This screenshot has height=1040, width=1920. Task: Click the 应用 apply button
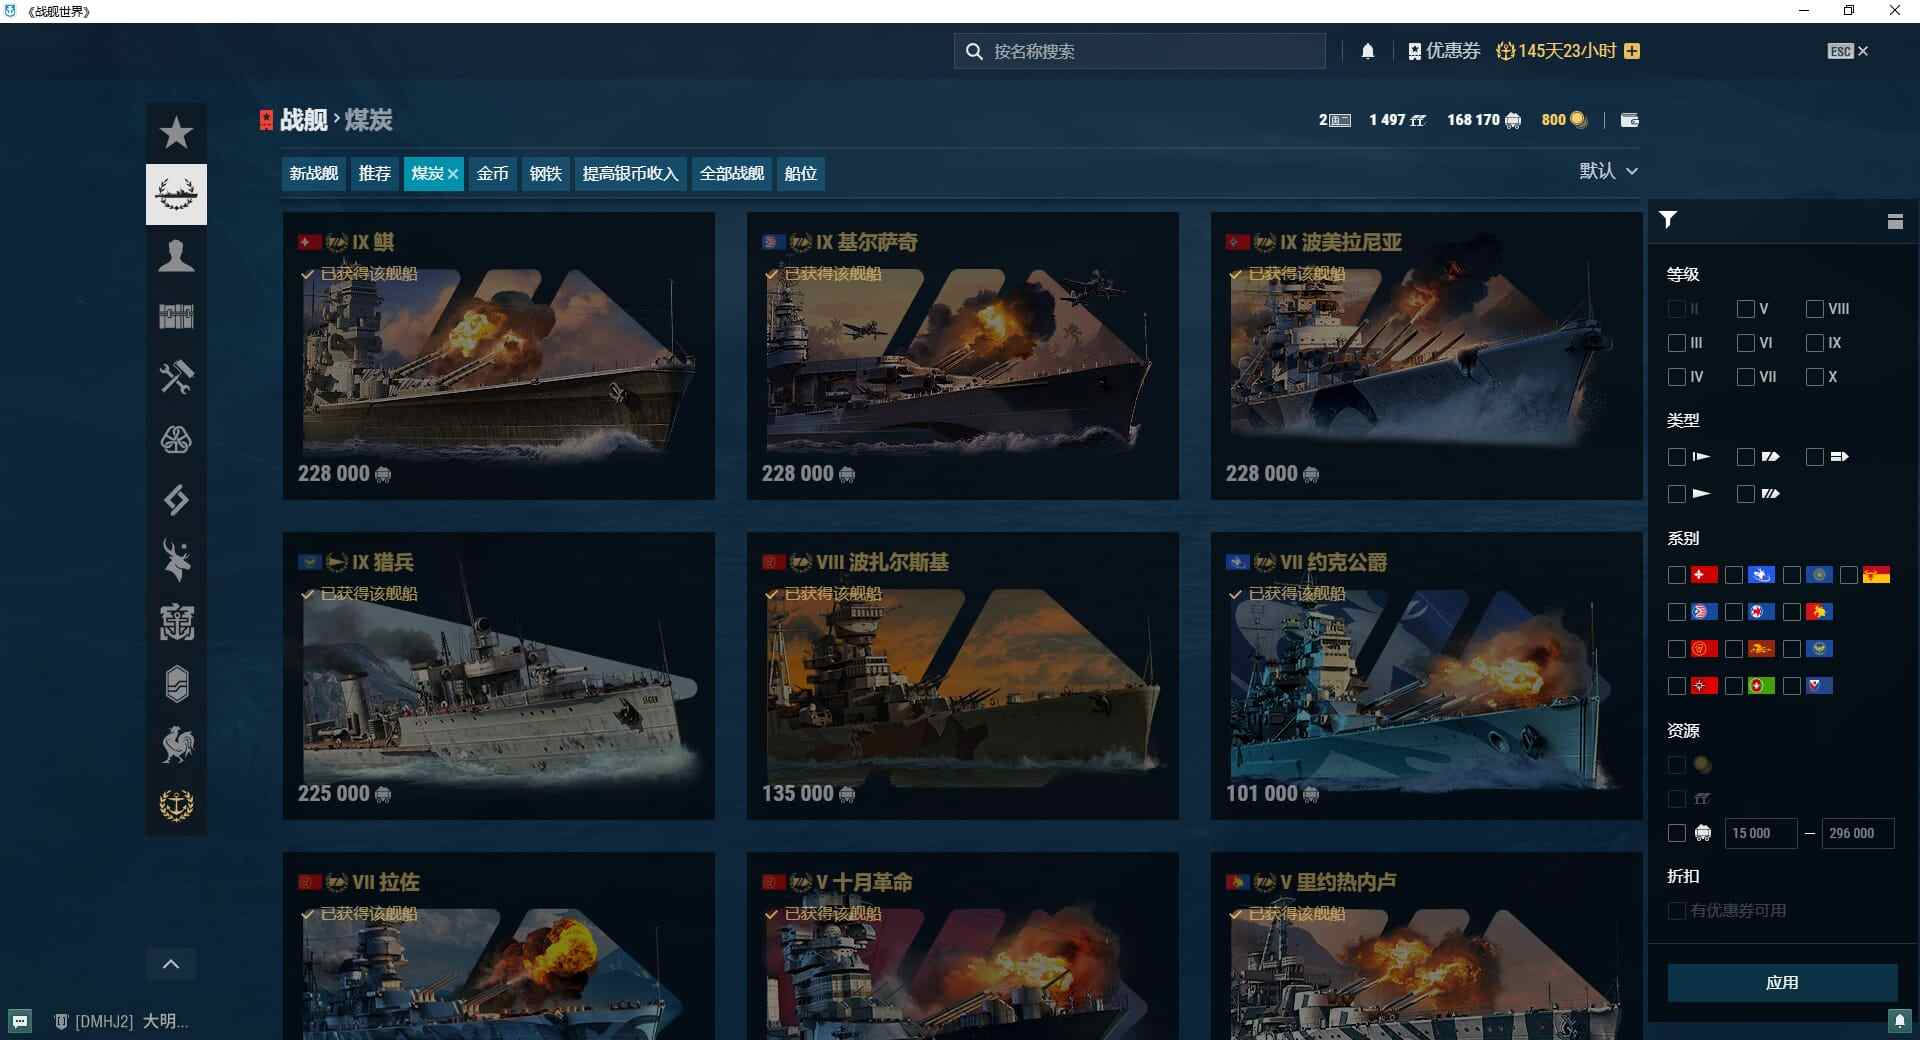(1782, 983)
